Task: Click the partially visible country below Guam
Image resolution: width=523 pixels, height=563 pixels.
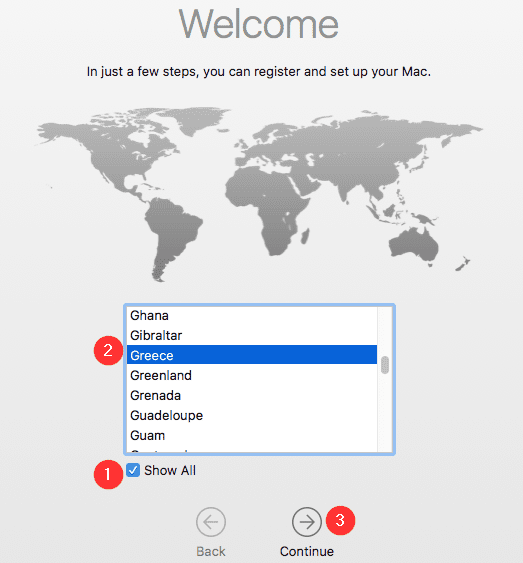Action: coord(252,450)
